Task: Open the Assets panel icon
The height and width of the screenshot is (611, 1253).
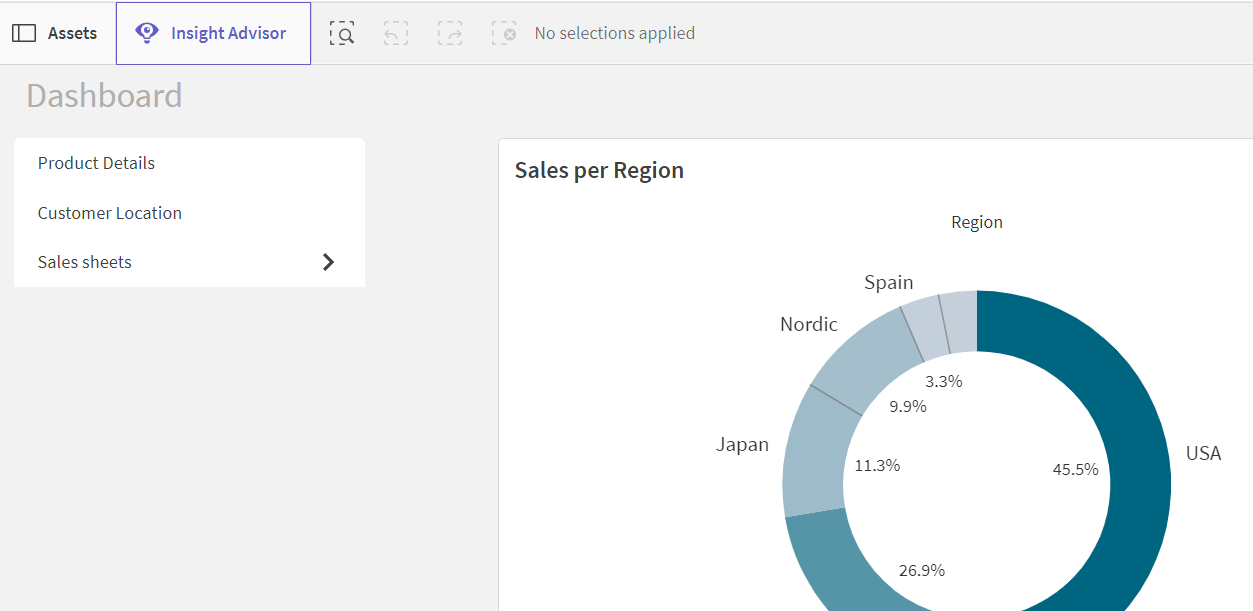Action: 24,33
